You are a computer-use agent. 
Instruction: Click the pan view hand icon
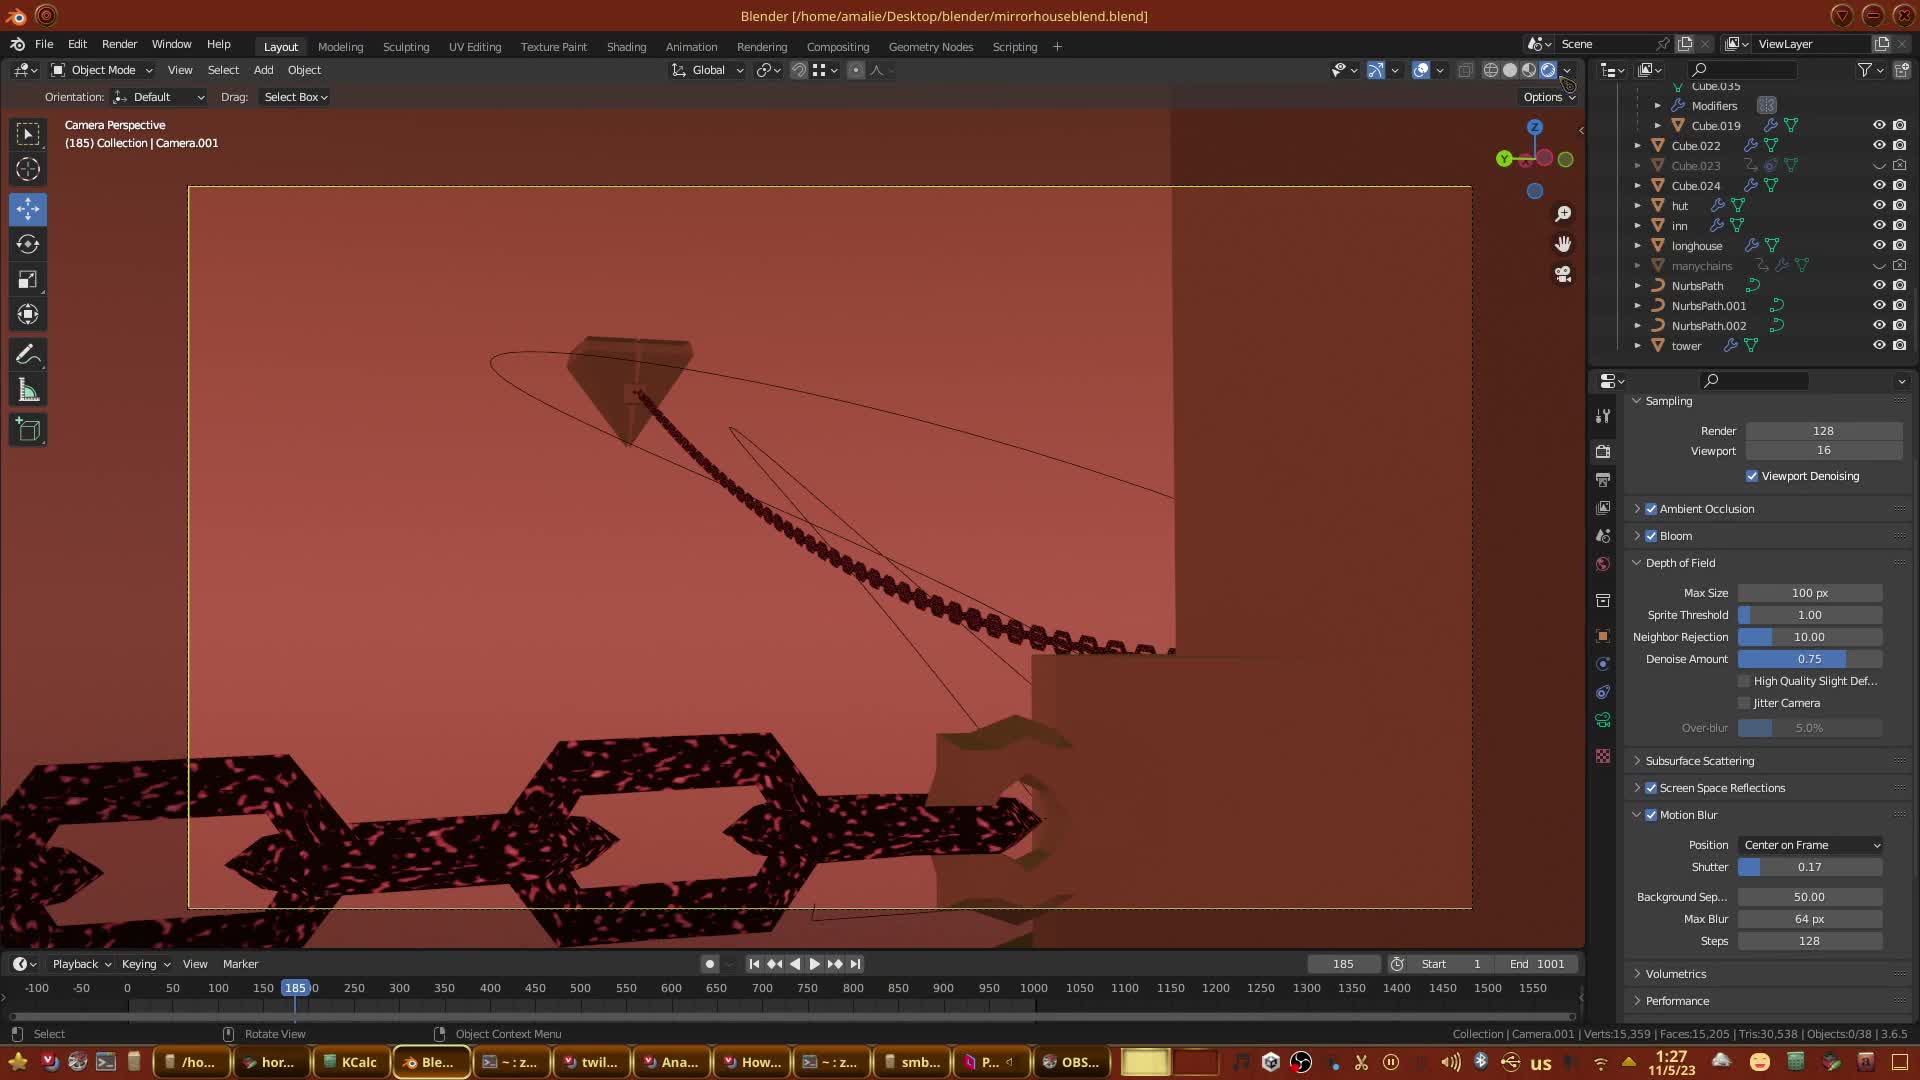[x=1563, y=244]
